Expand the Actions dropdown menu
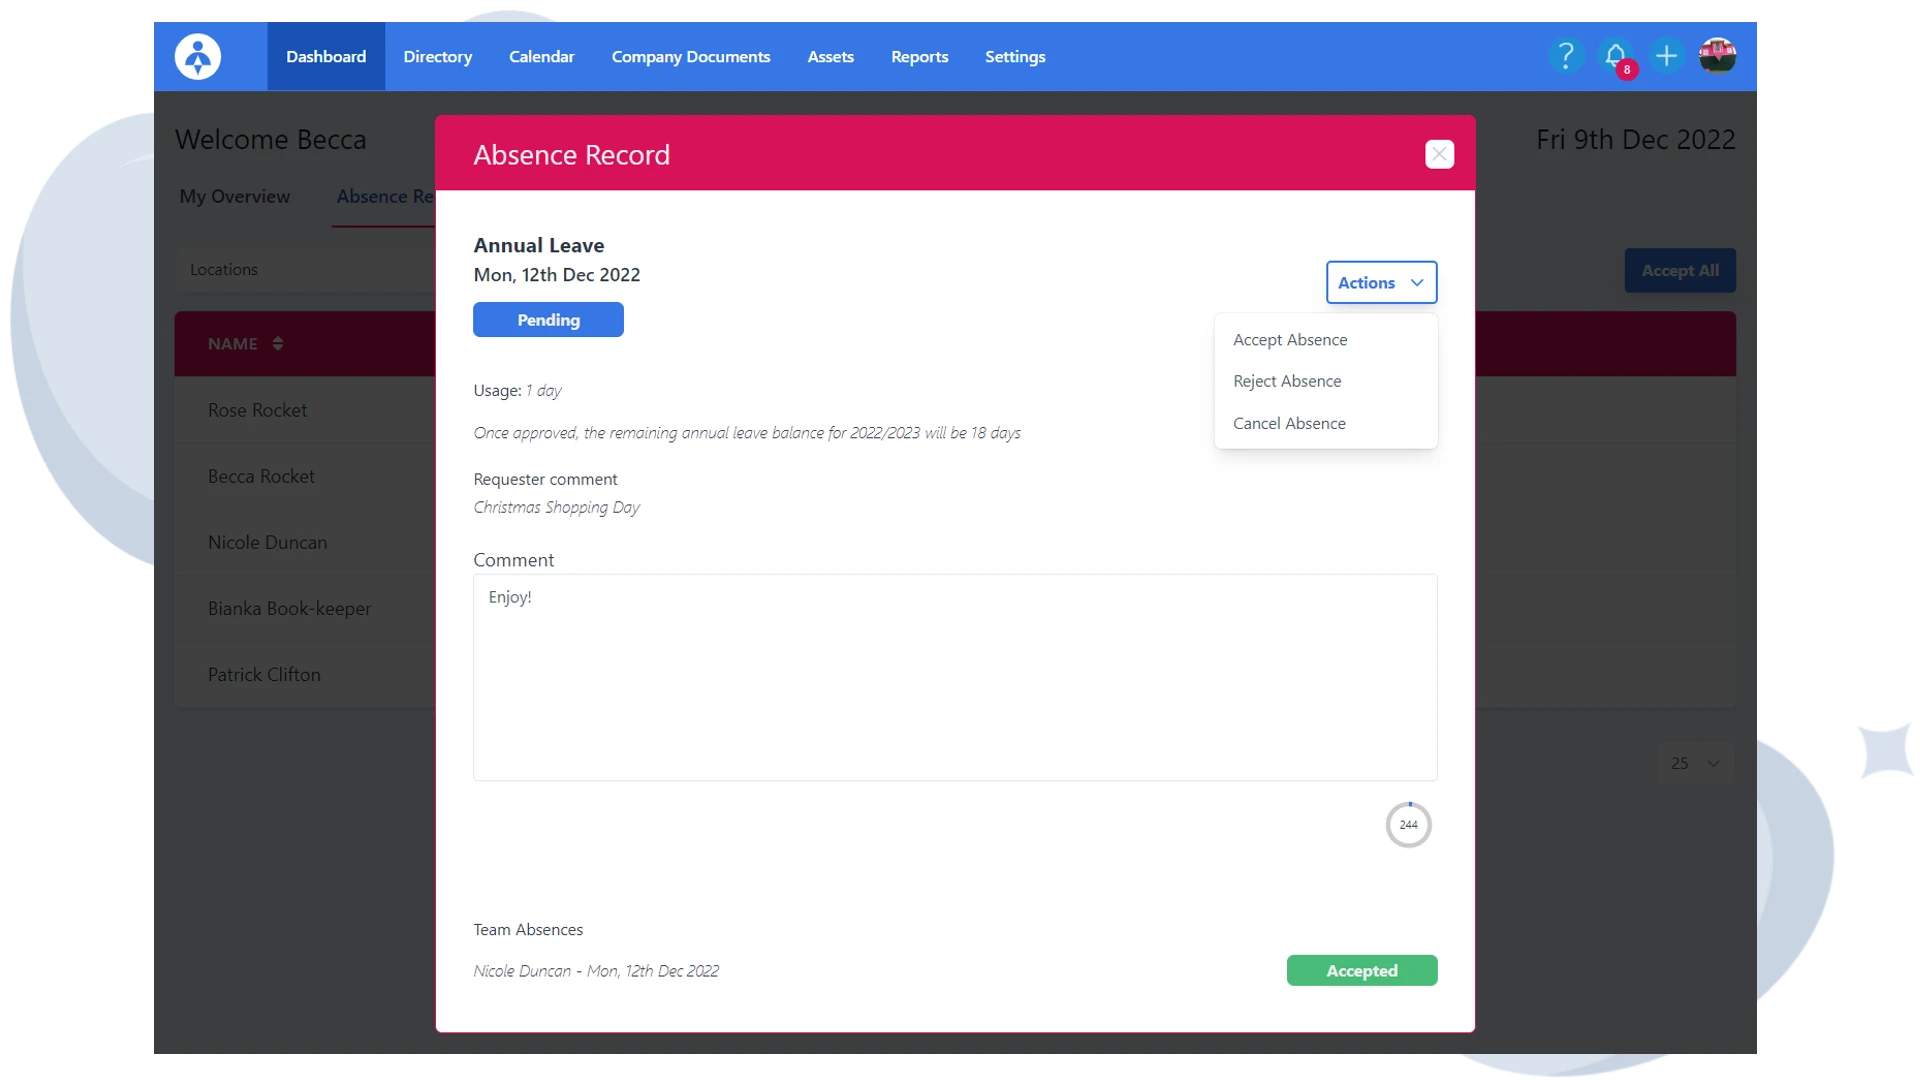The width and height of the screenshot is (1920, 1080). point(1381,281)
